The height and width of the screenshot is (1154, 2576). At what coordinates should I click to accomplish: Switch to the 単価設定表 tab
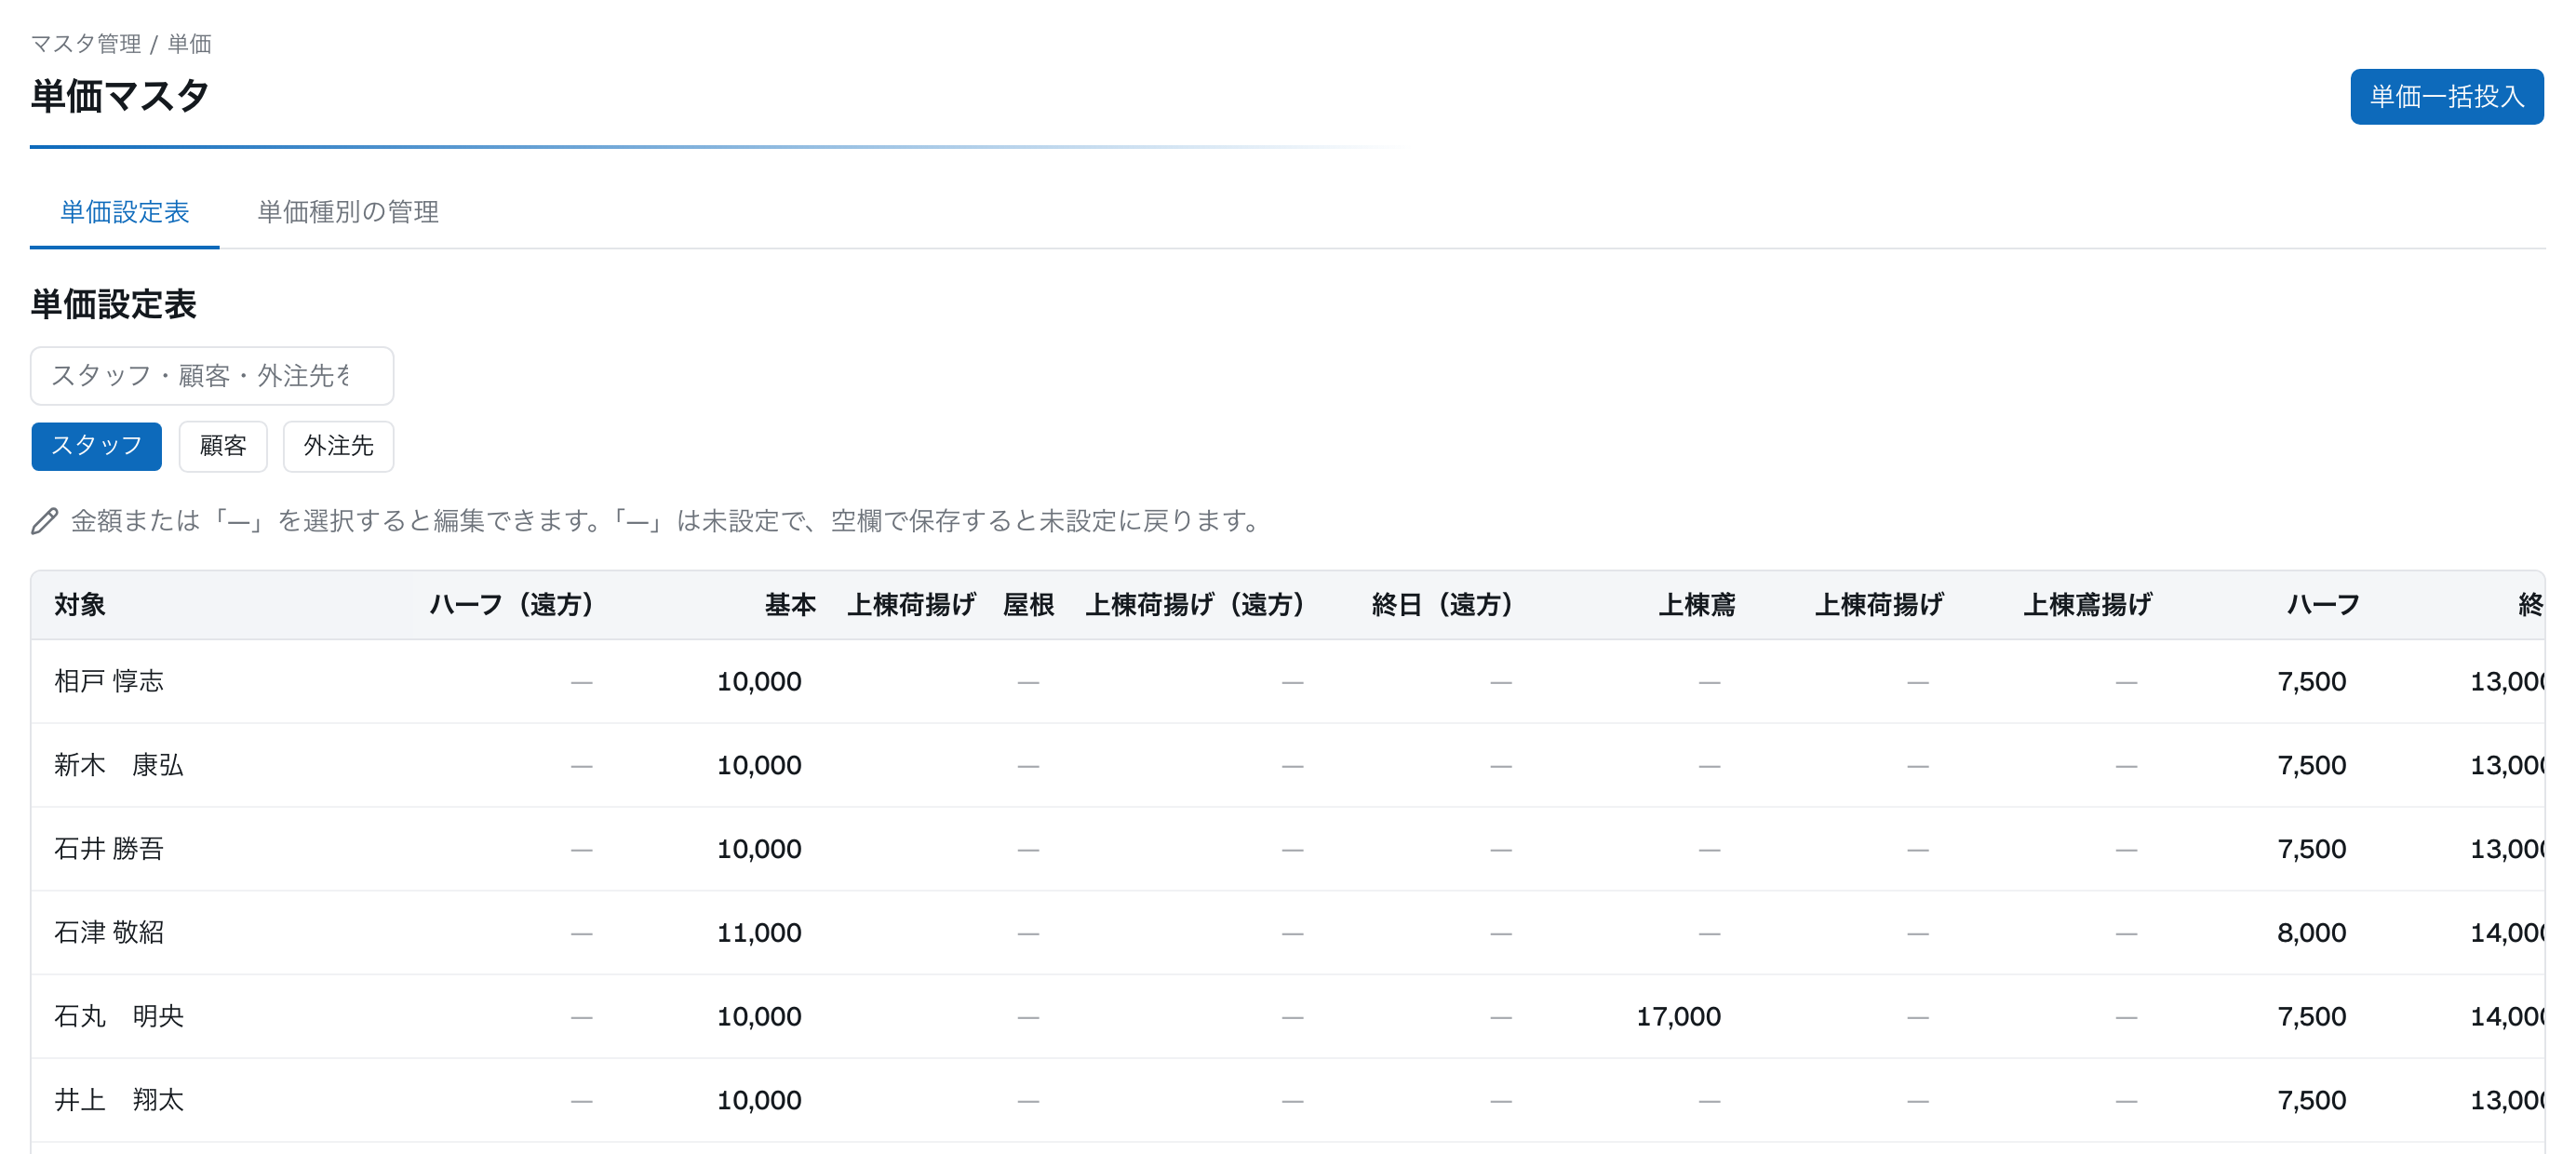point(125,212)
